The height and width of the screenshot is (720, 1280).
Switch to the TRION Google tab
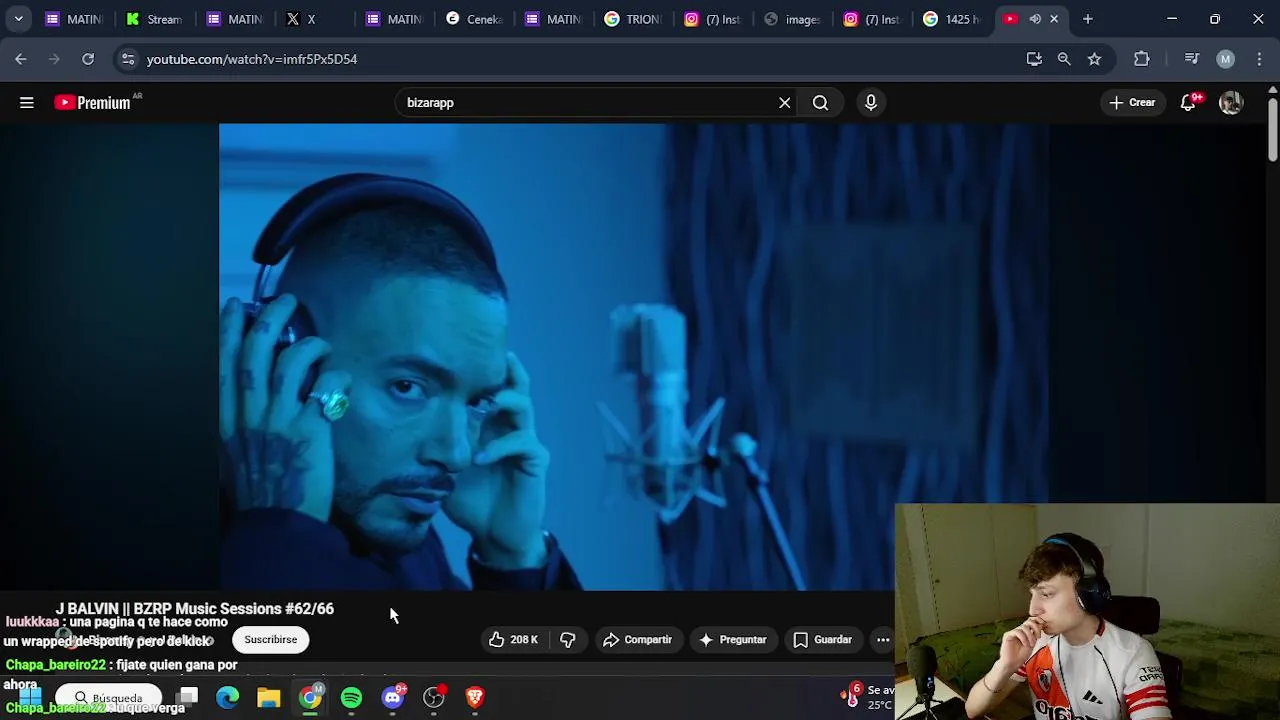[634, 19]
